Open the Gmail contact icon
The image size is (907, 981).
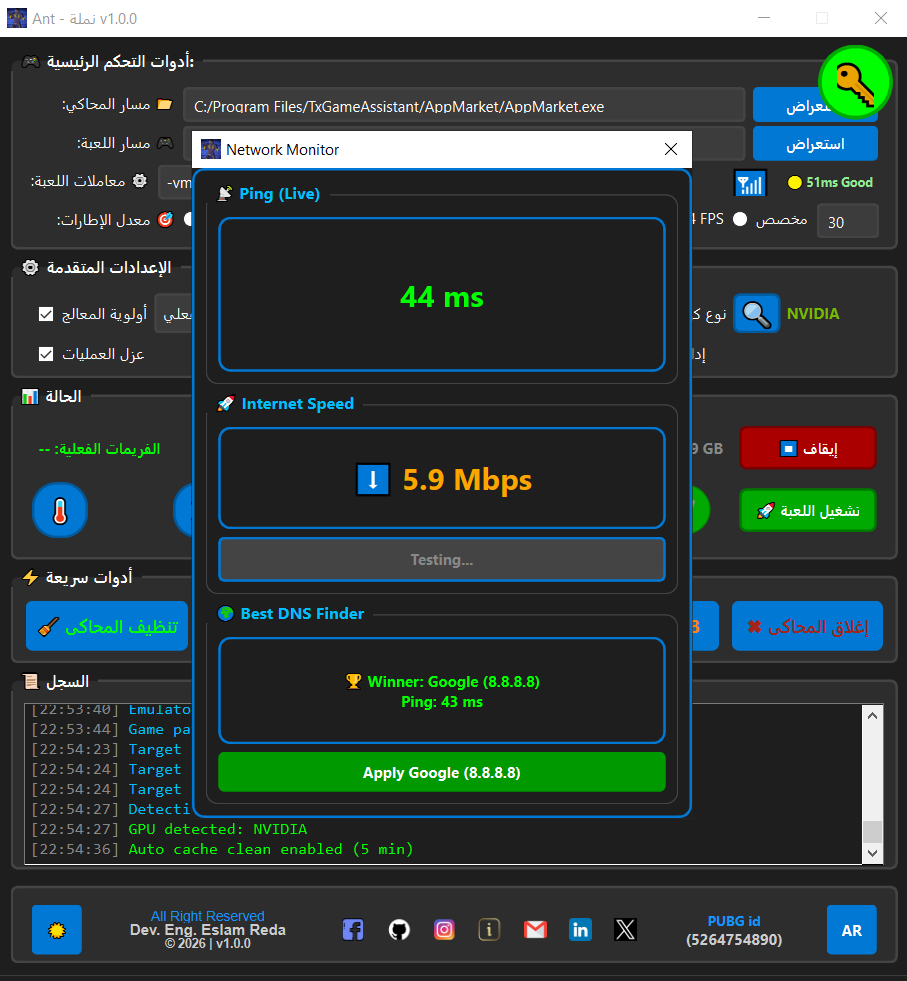pyautogui.click(x=535, y=929)
